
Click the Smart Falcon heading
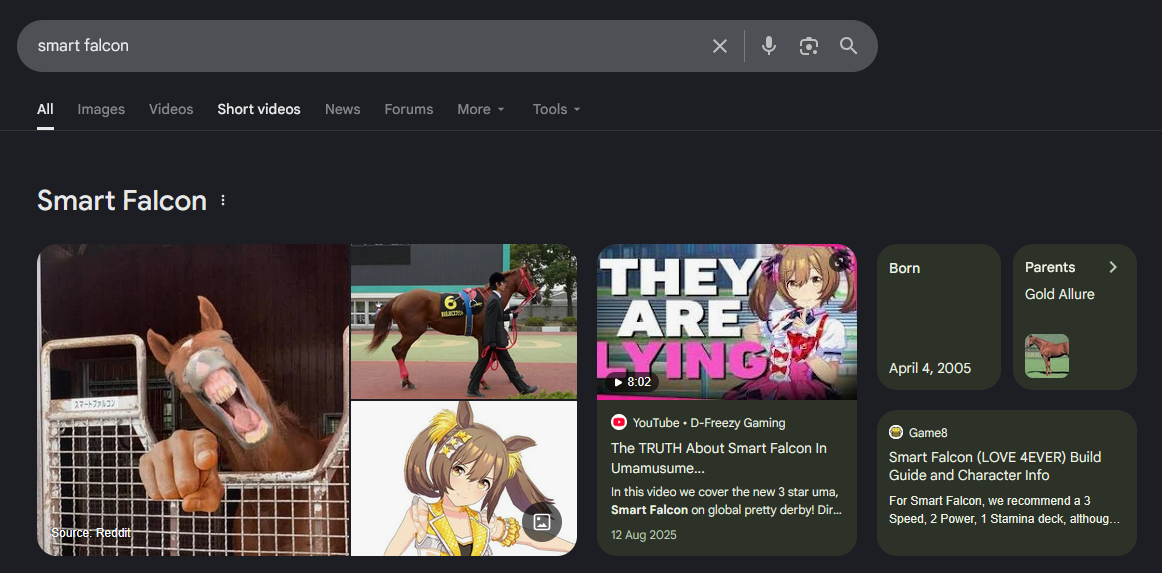coord(122,201)
